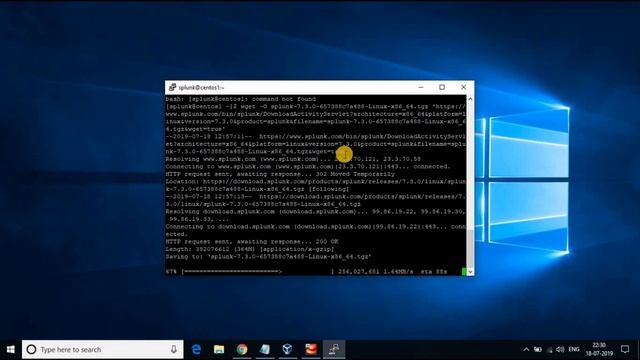This screenshot has height=360, width=640.
Task: Select the PuTTY taskbar button
Action: [x=334, y=349]
